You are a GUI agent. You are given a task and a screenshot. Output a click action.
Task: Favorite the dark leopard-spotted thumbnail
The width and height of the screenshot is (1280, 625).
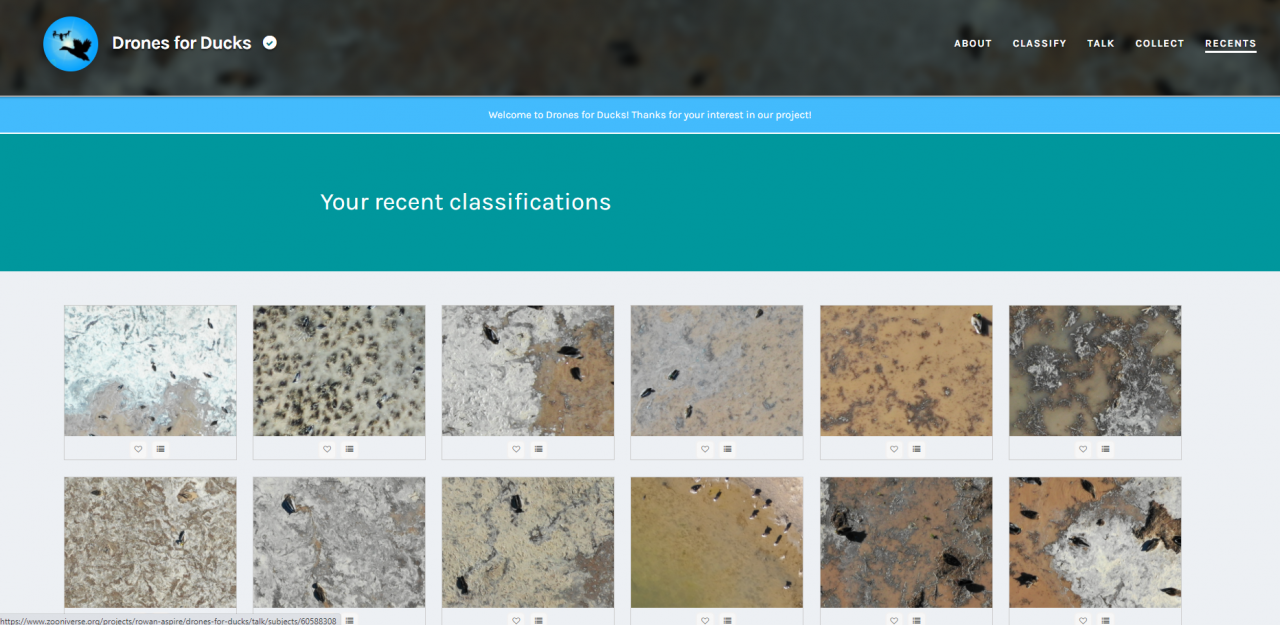click(x=327, y=449)
